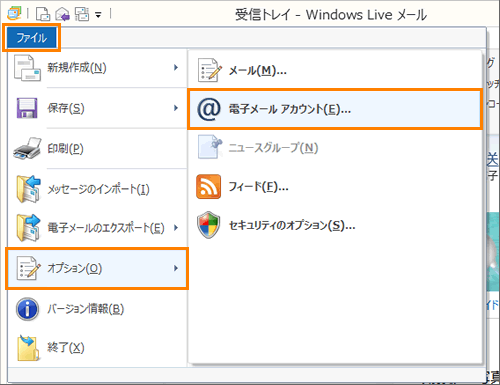Viewport: 500px width, 385px height.
Task: Click the 新規作成 document icon
Action: [x=27, y=68]
